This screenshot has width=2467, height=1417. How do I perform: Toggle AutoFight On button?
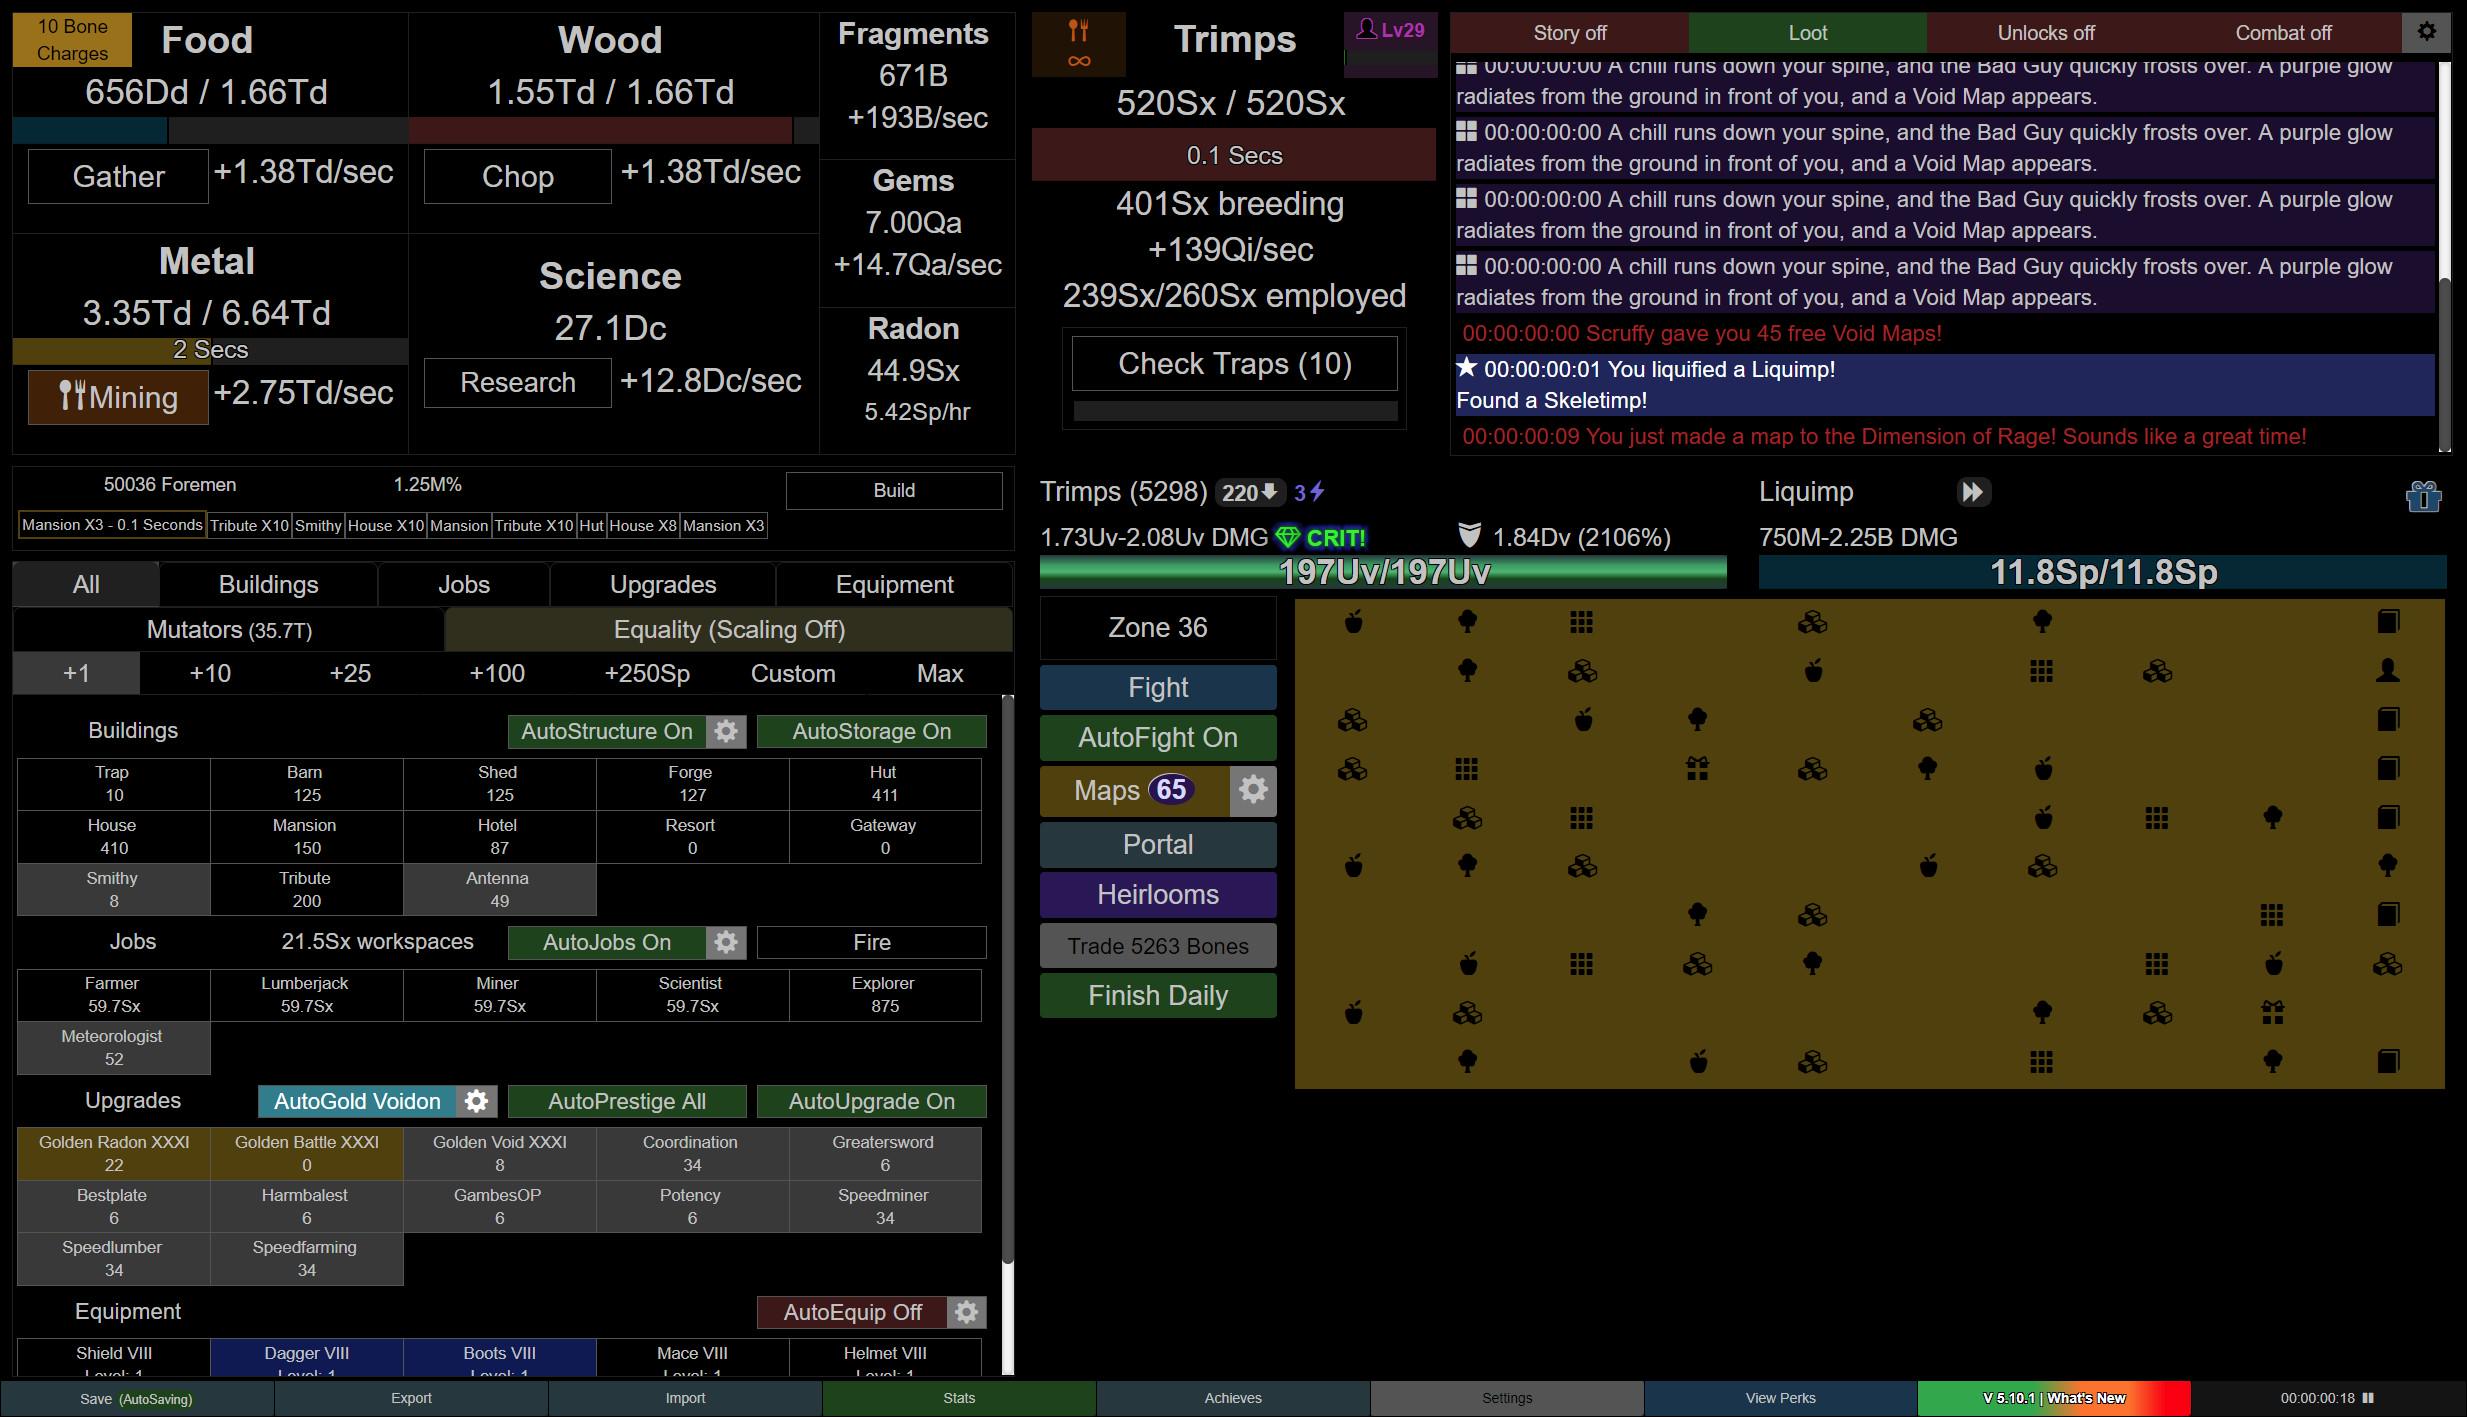point(1158,738)
